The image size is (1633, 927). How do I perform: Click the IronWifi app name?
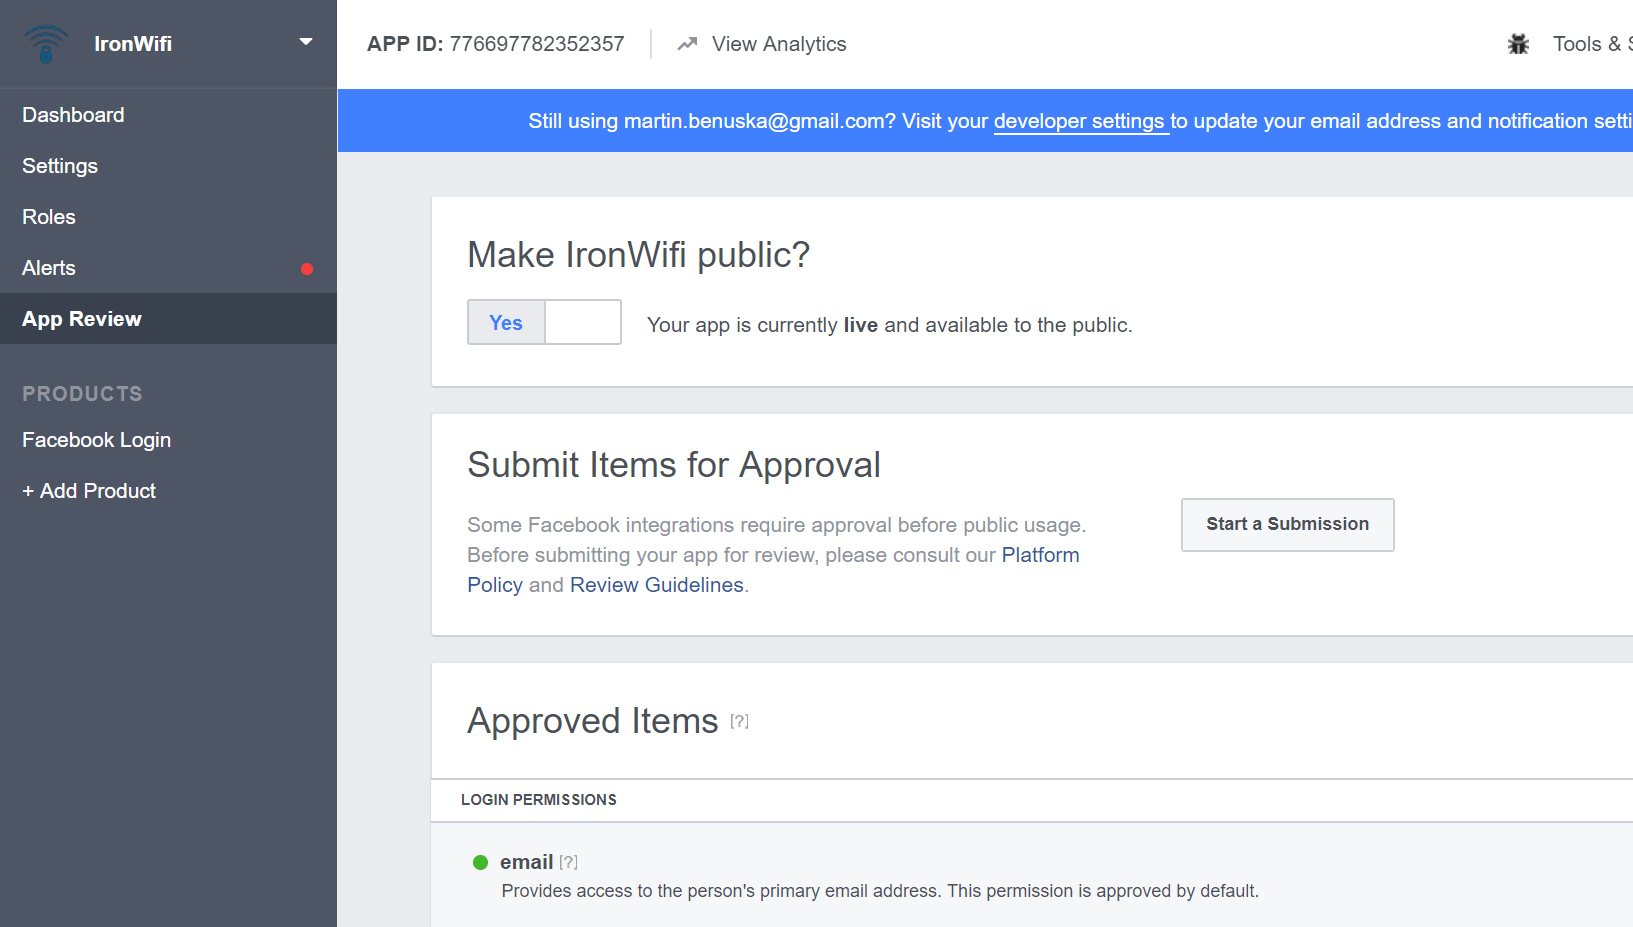point(133,44)
